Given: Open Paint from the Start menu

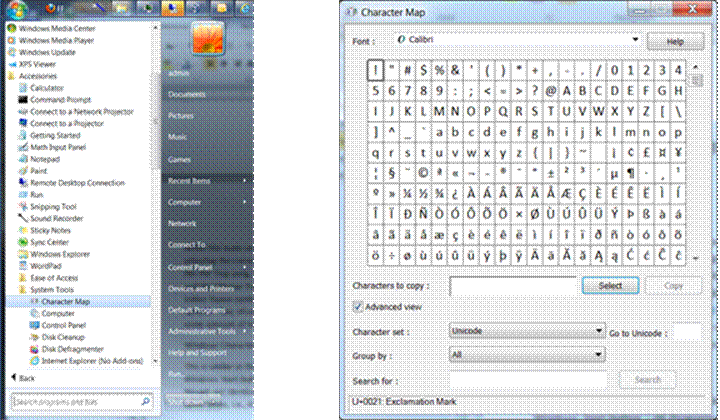Looking at the screenshot, I should (39, 171).
